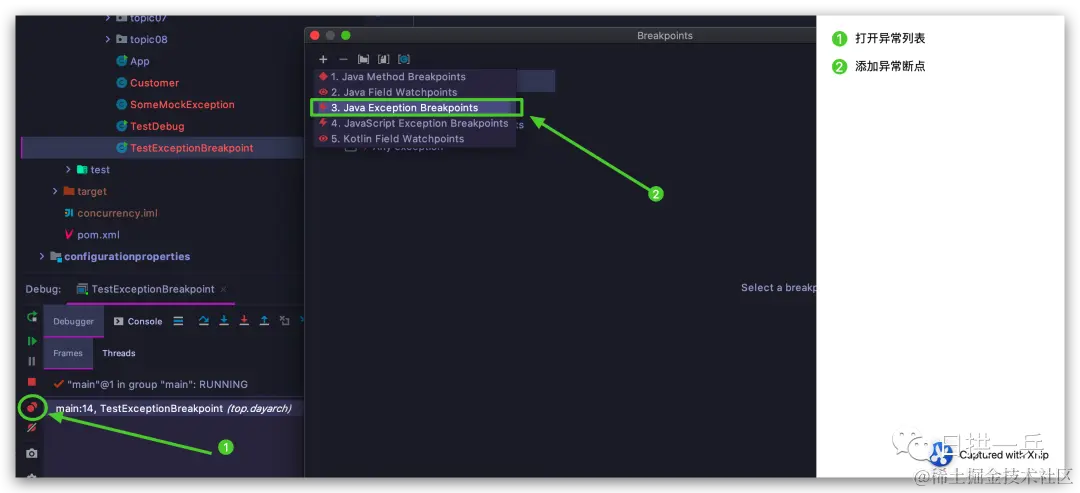
Task: Close the TestExceptionBreakpoint debug tab
Action: (x=223, y=289)
